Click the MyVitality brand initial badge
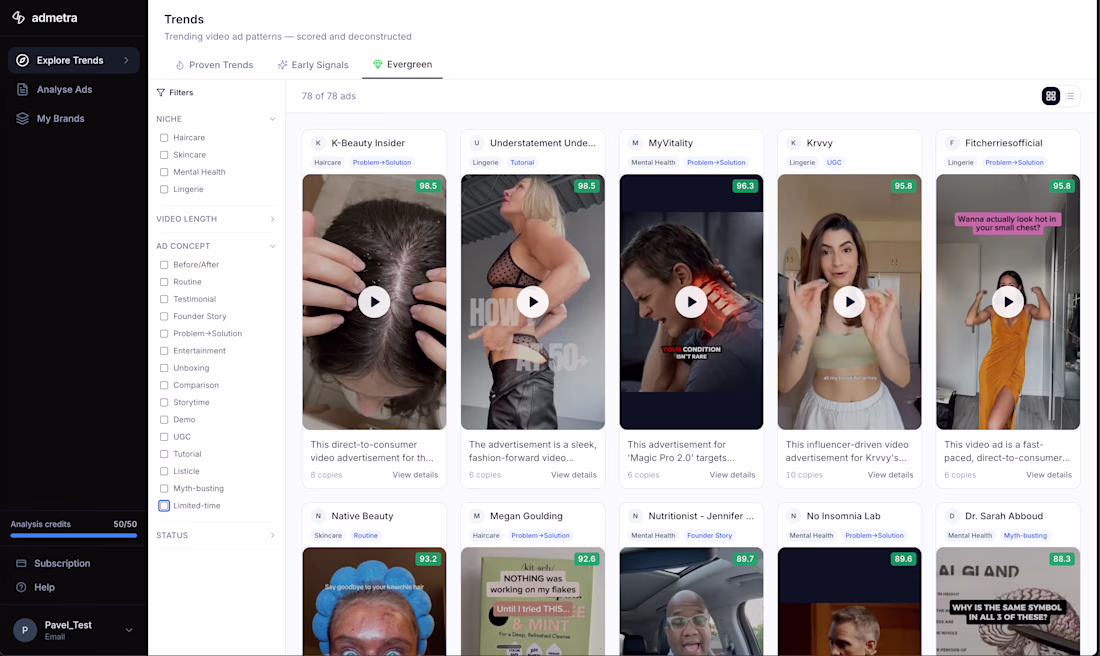Viewport: 1100px width, 656px height. tap(635, 142)
